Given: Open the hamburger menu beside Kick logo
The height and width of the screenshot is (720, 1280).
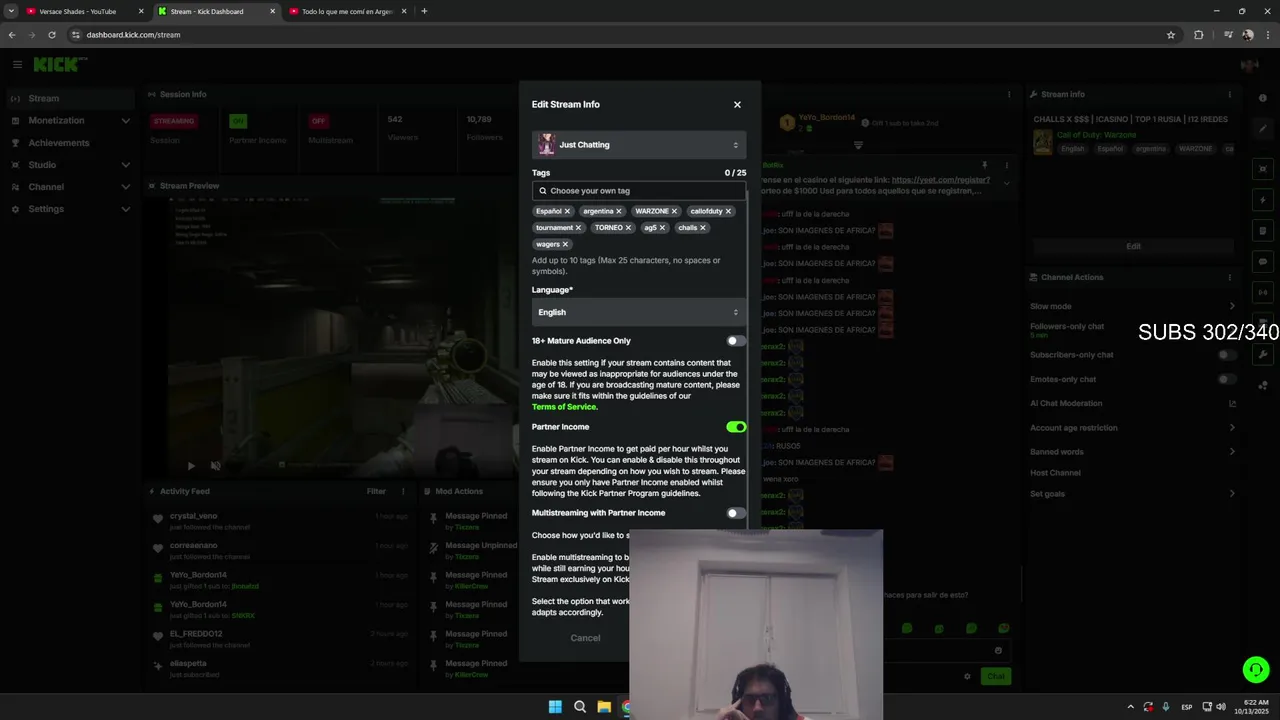Looking at the screenshot, I should pos(17,64).
